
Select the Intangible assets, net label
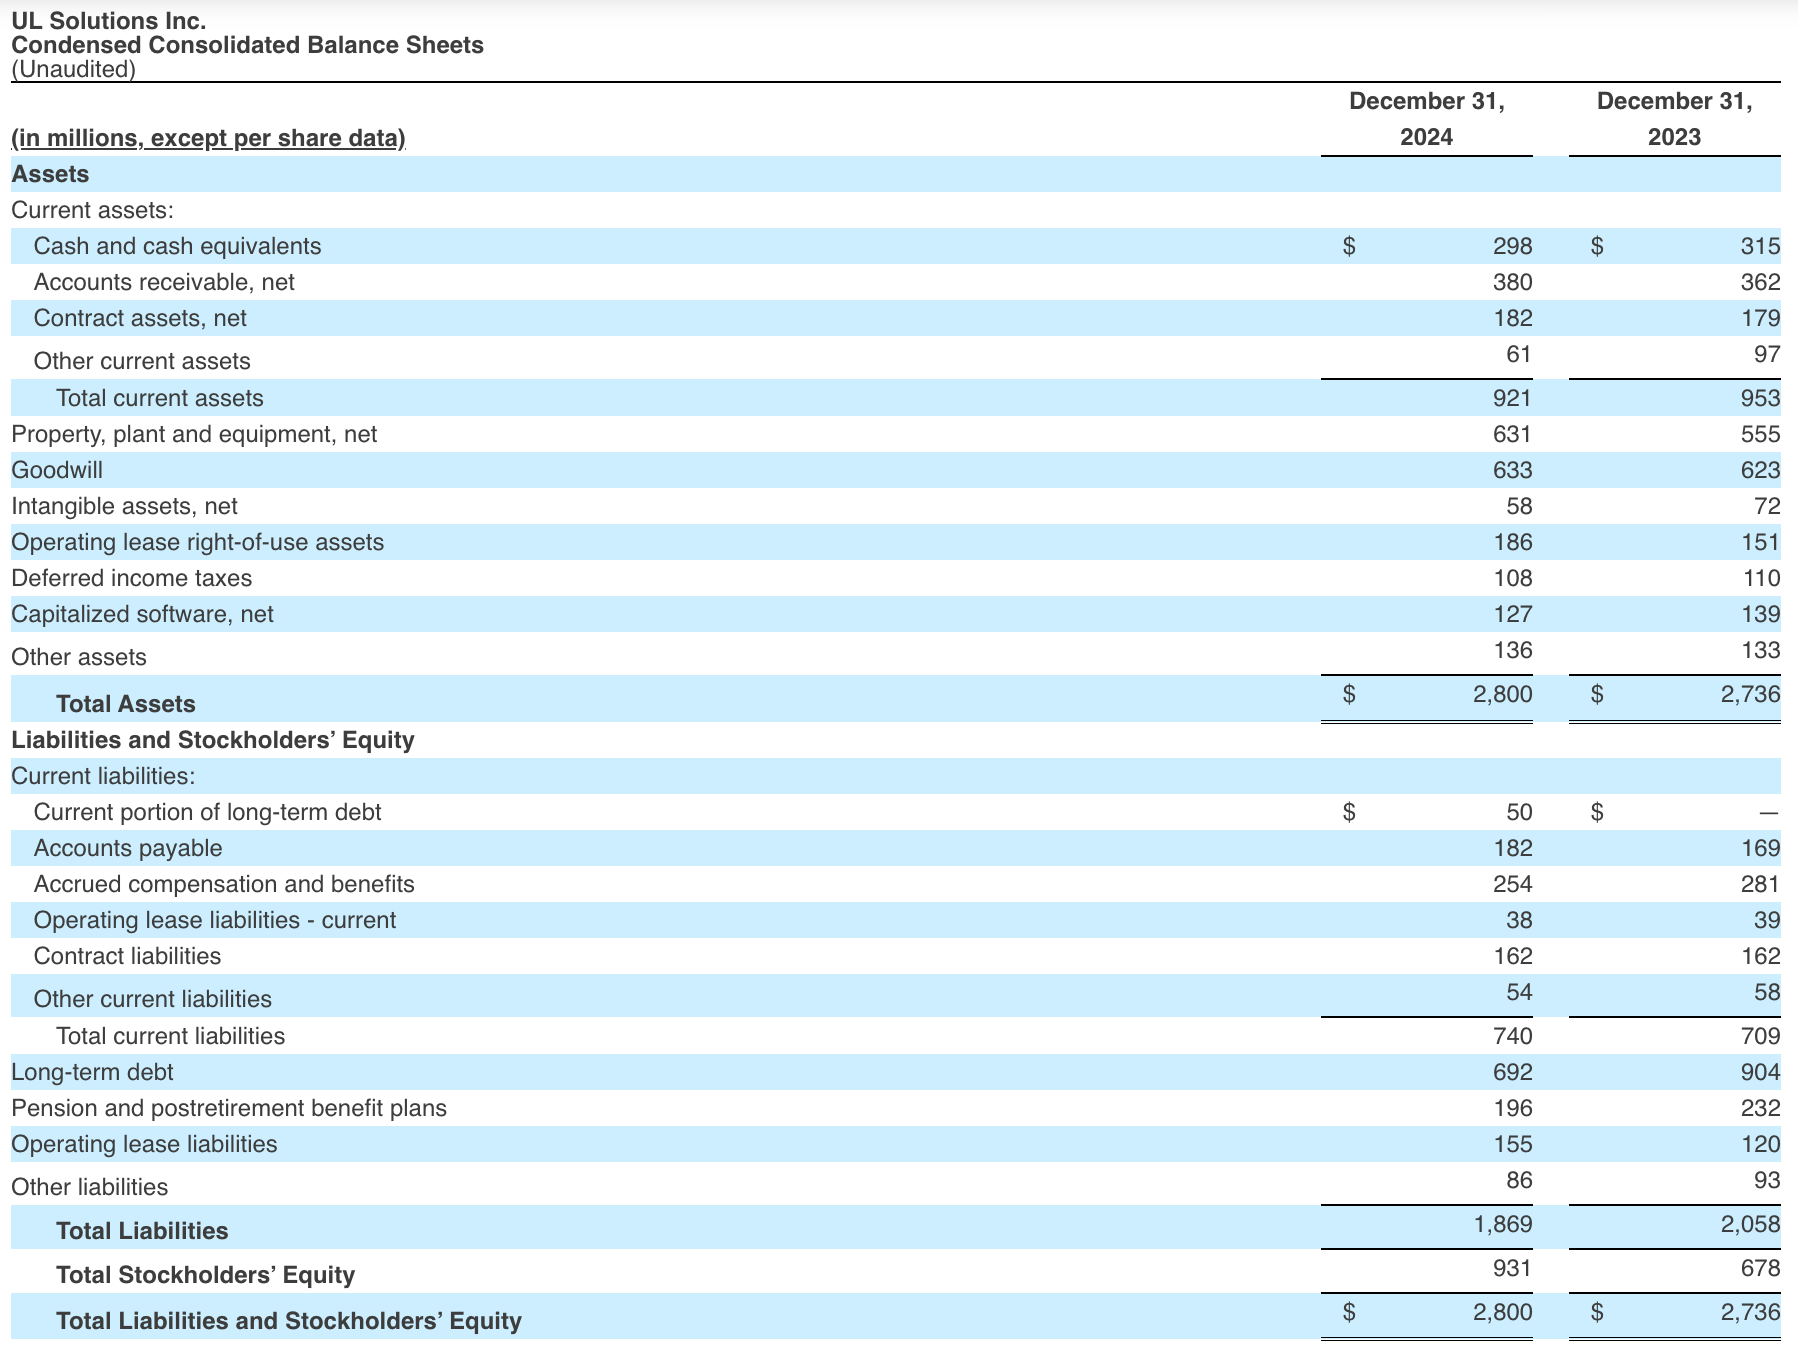tap(124, 506)
